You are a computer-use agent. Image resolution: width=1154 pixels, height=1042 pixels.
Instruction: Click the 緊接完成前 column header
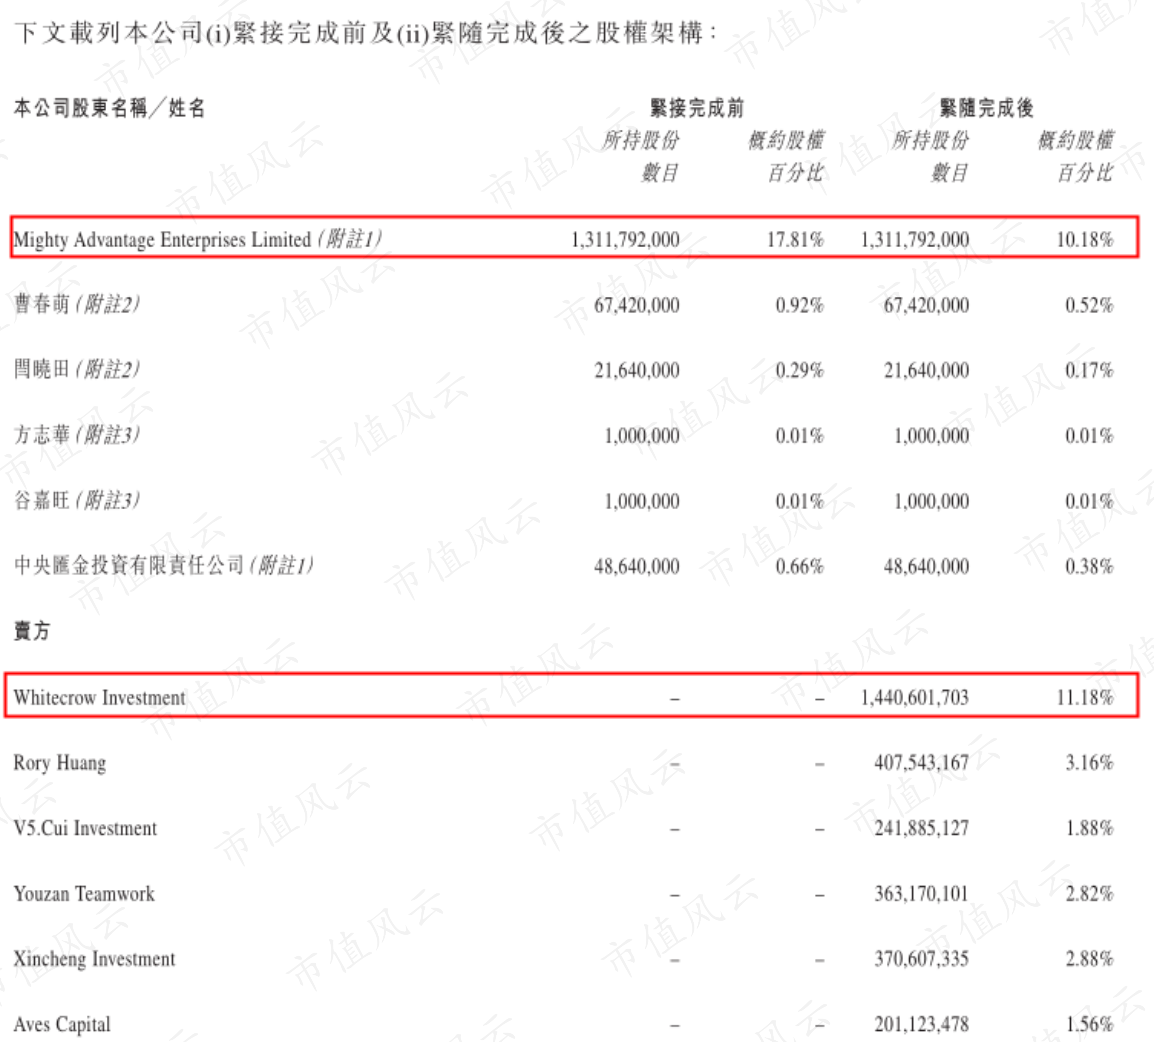[x=697, y=108]
